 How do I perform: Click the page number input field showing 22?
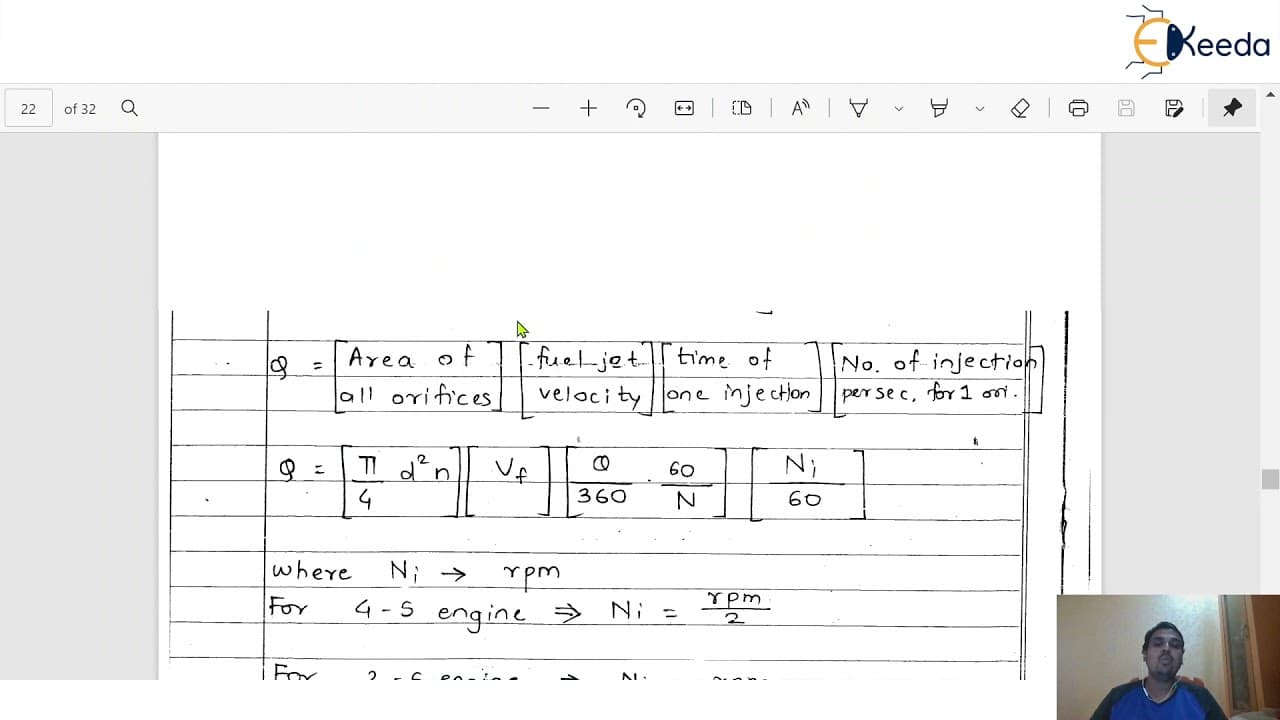click(28, 108)
